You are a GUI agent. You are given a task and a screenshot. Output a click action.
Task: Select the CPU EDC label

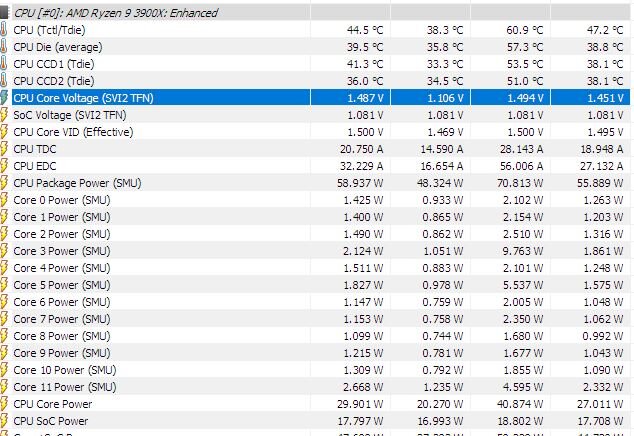tap(35, 166)
